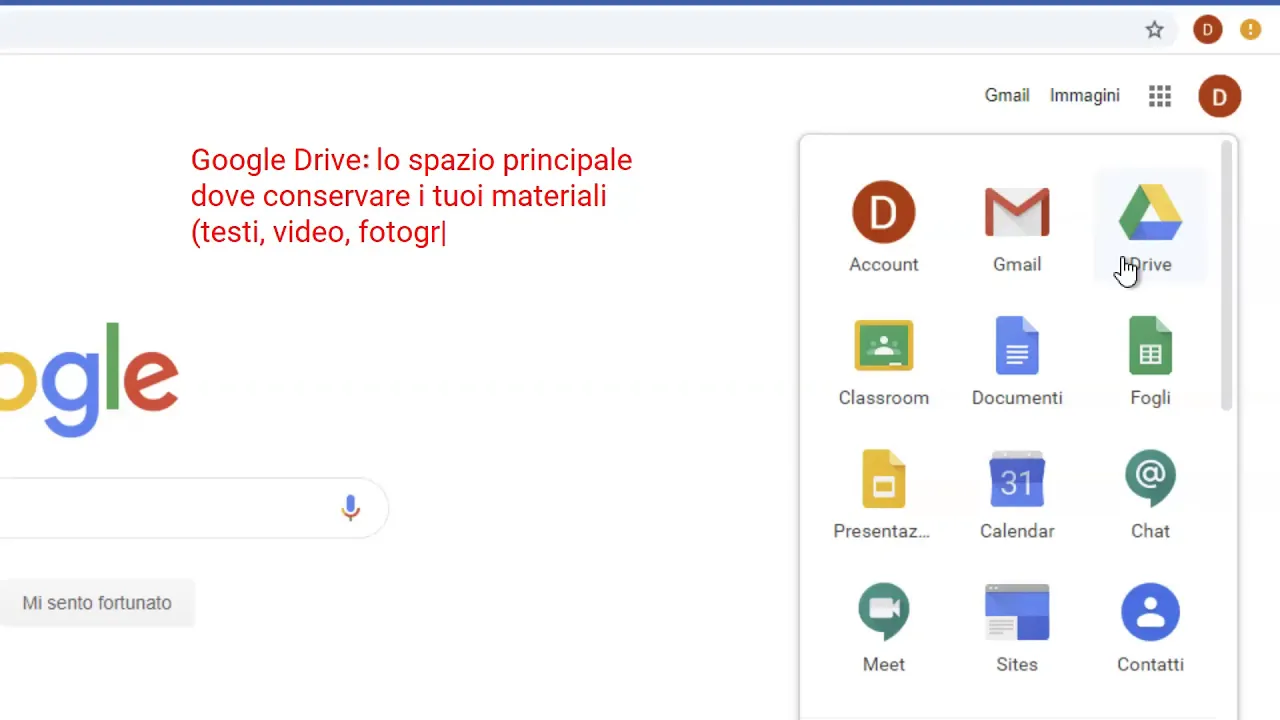Viewport: 1280px width, 720px height.
Task: Open Fogli (Google Sheets)
Action: tap(1150, 361)
